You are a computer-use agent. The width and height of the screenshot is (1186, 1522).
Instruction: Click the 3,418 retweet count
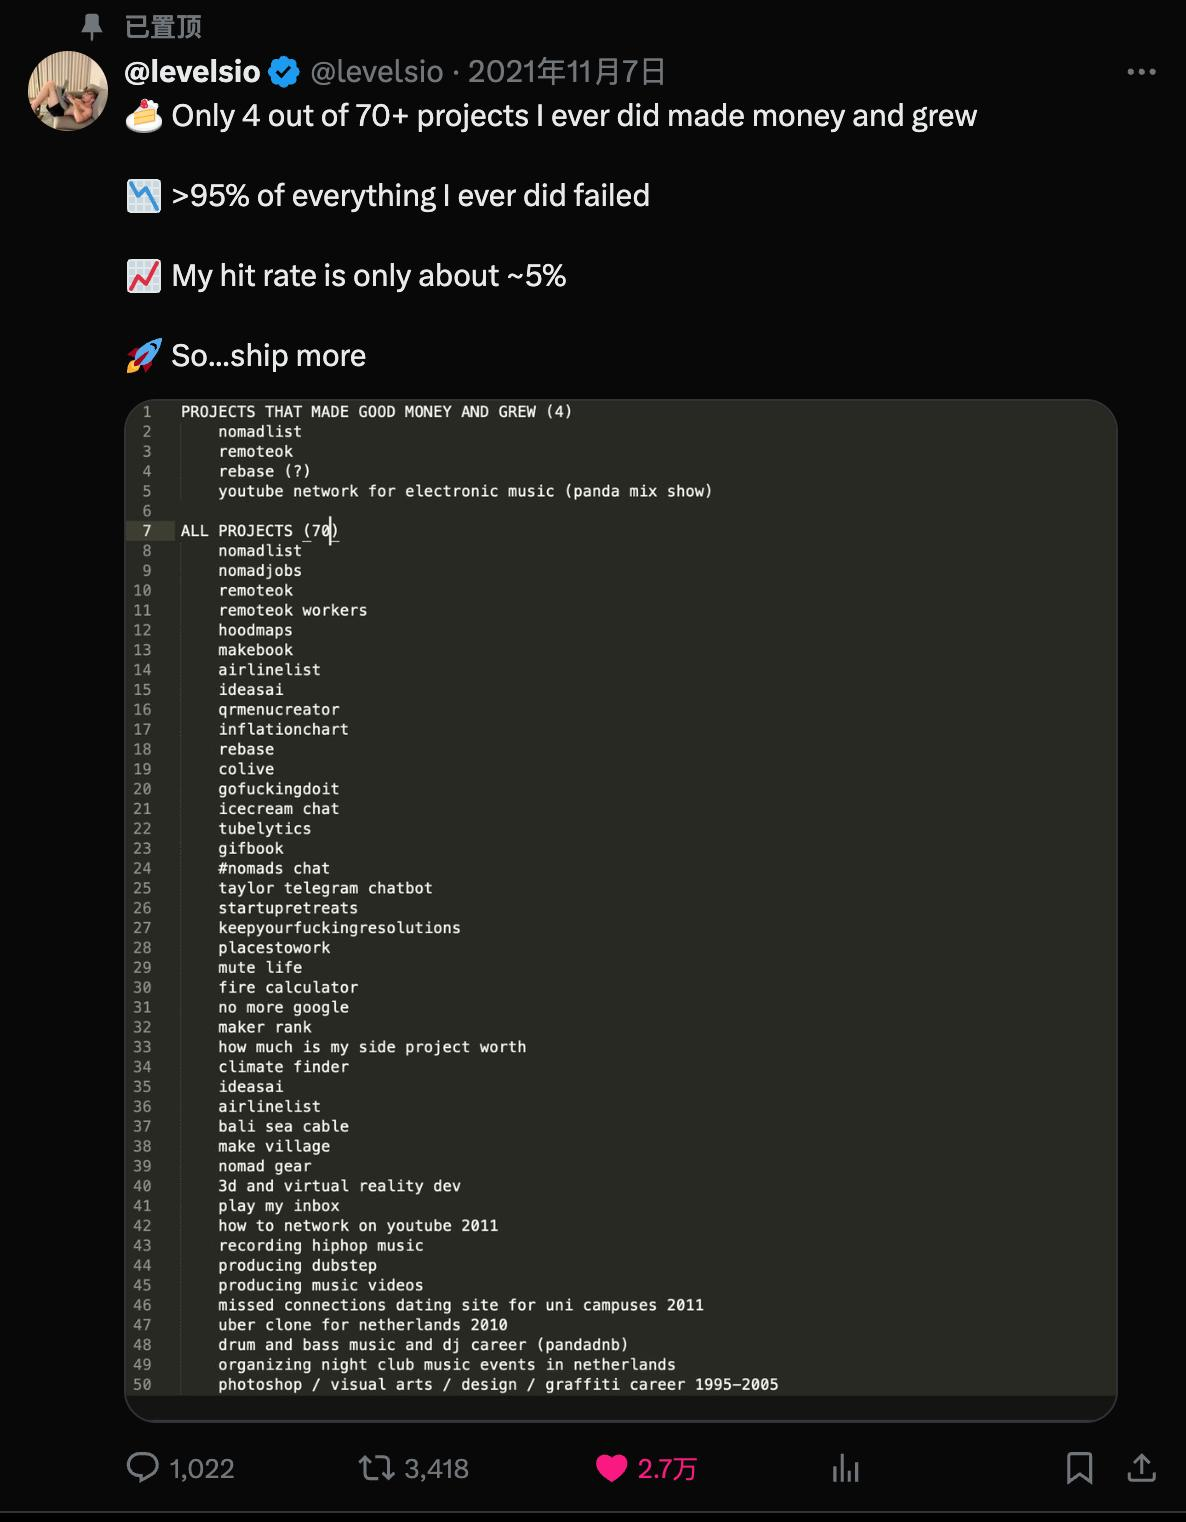click(x=436, y=1468)
